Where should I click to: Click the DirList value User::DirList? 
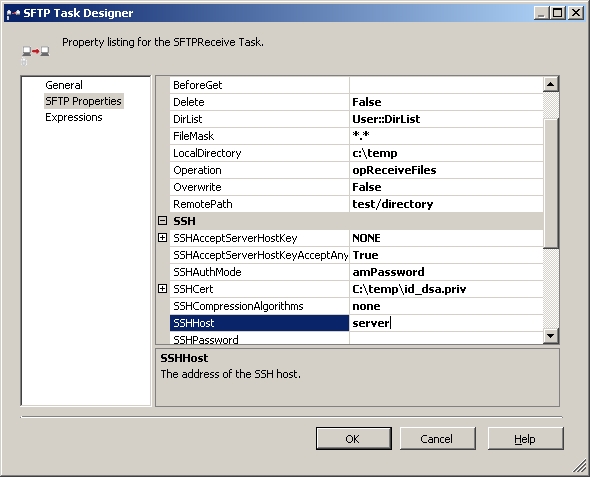tap(446, 119)
